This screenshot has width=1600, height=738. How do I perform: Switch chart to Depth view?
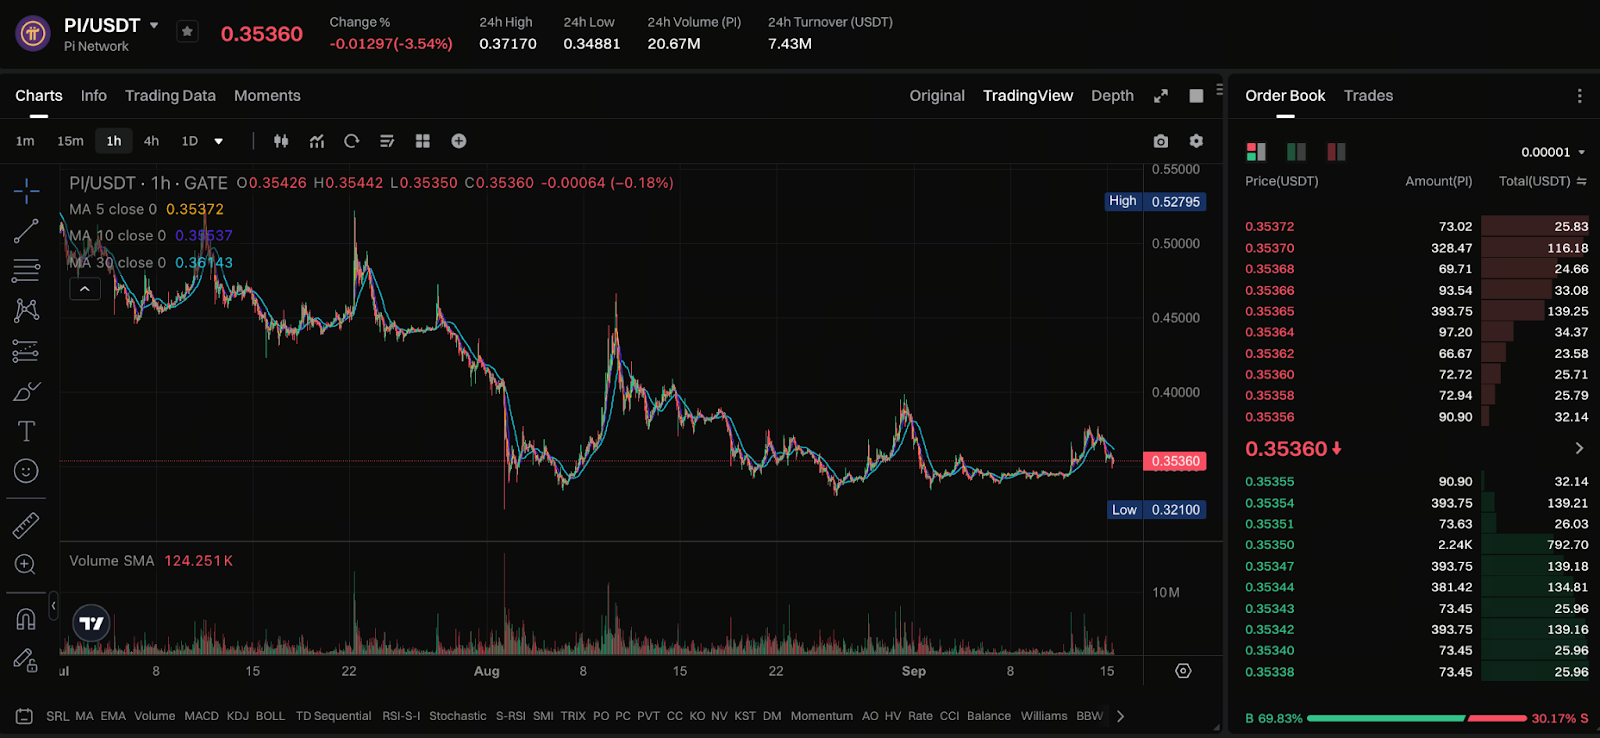1112,96
